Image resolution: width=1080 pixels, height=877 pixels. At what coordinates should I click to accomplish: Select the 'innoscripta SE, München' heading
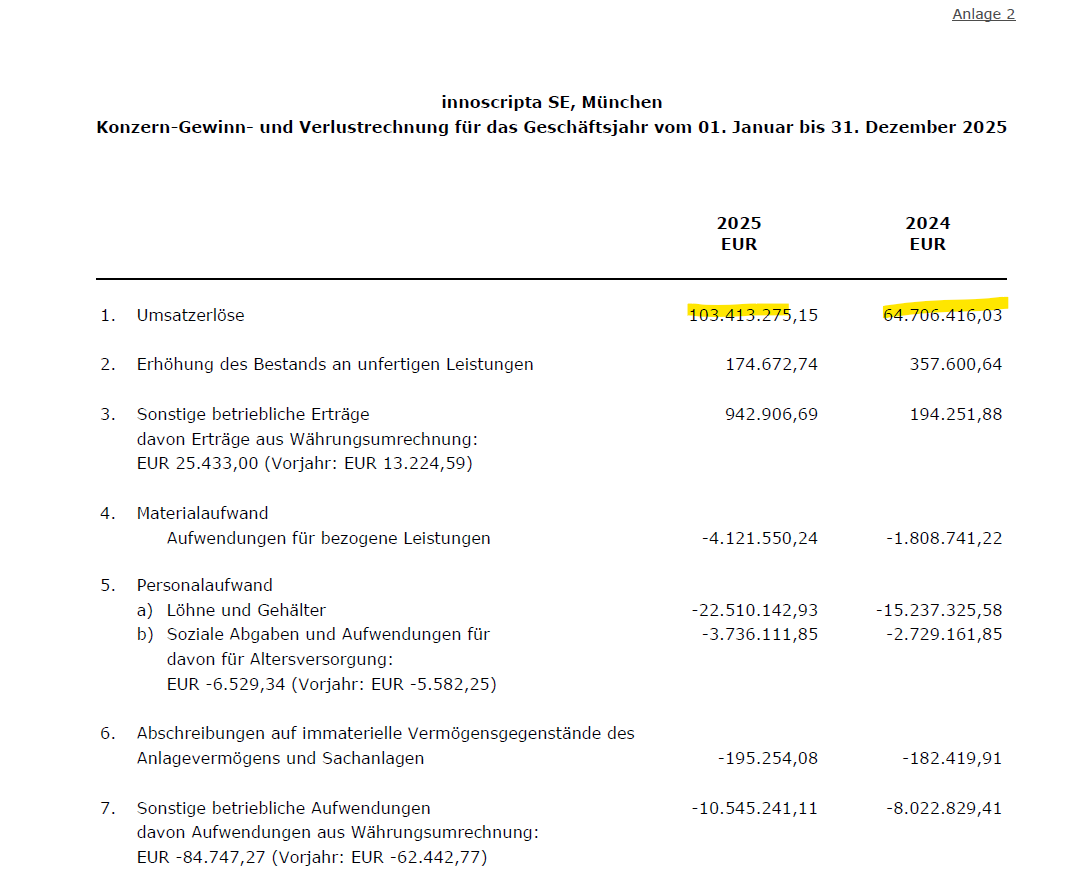[x=552, y=102]
